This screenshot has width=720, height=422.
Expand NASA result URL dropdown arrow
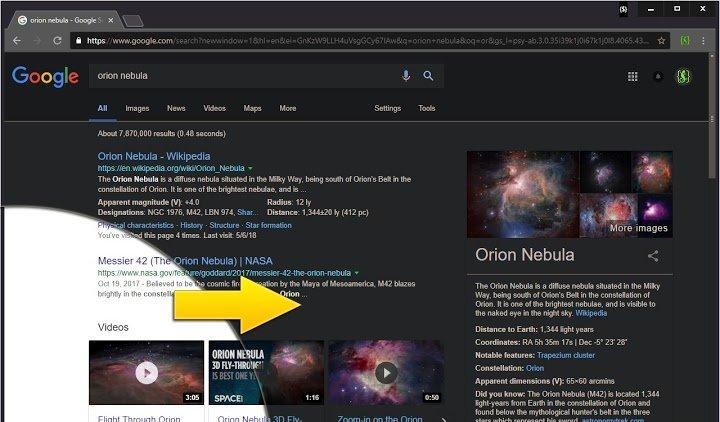(357, 273)
